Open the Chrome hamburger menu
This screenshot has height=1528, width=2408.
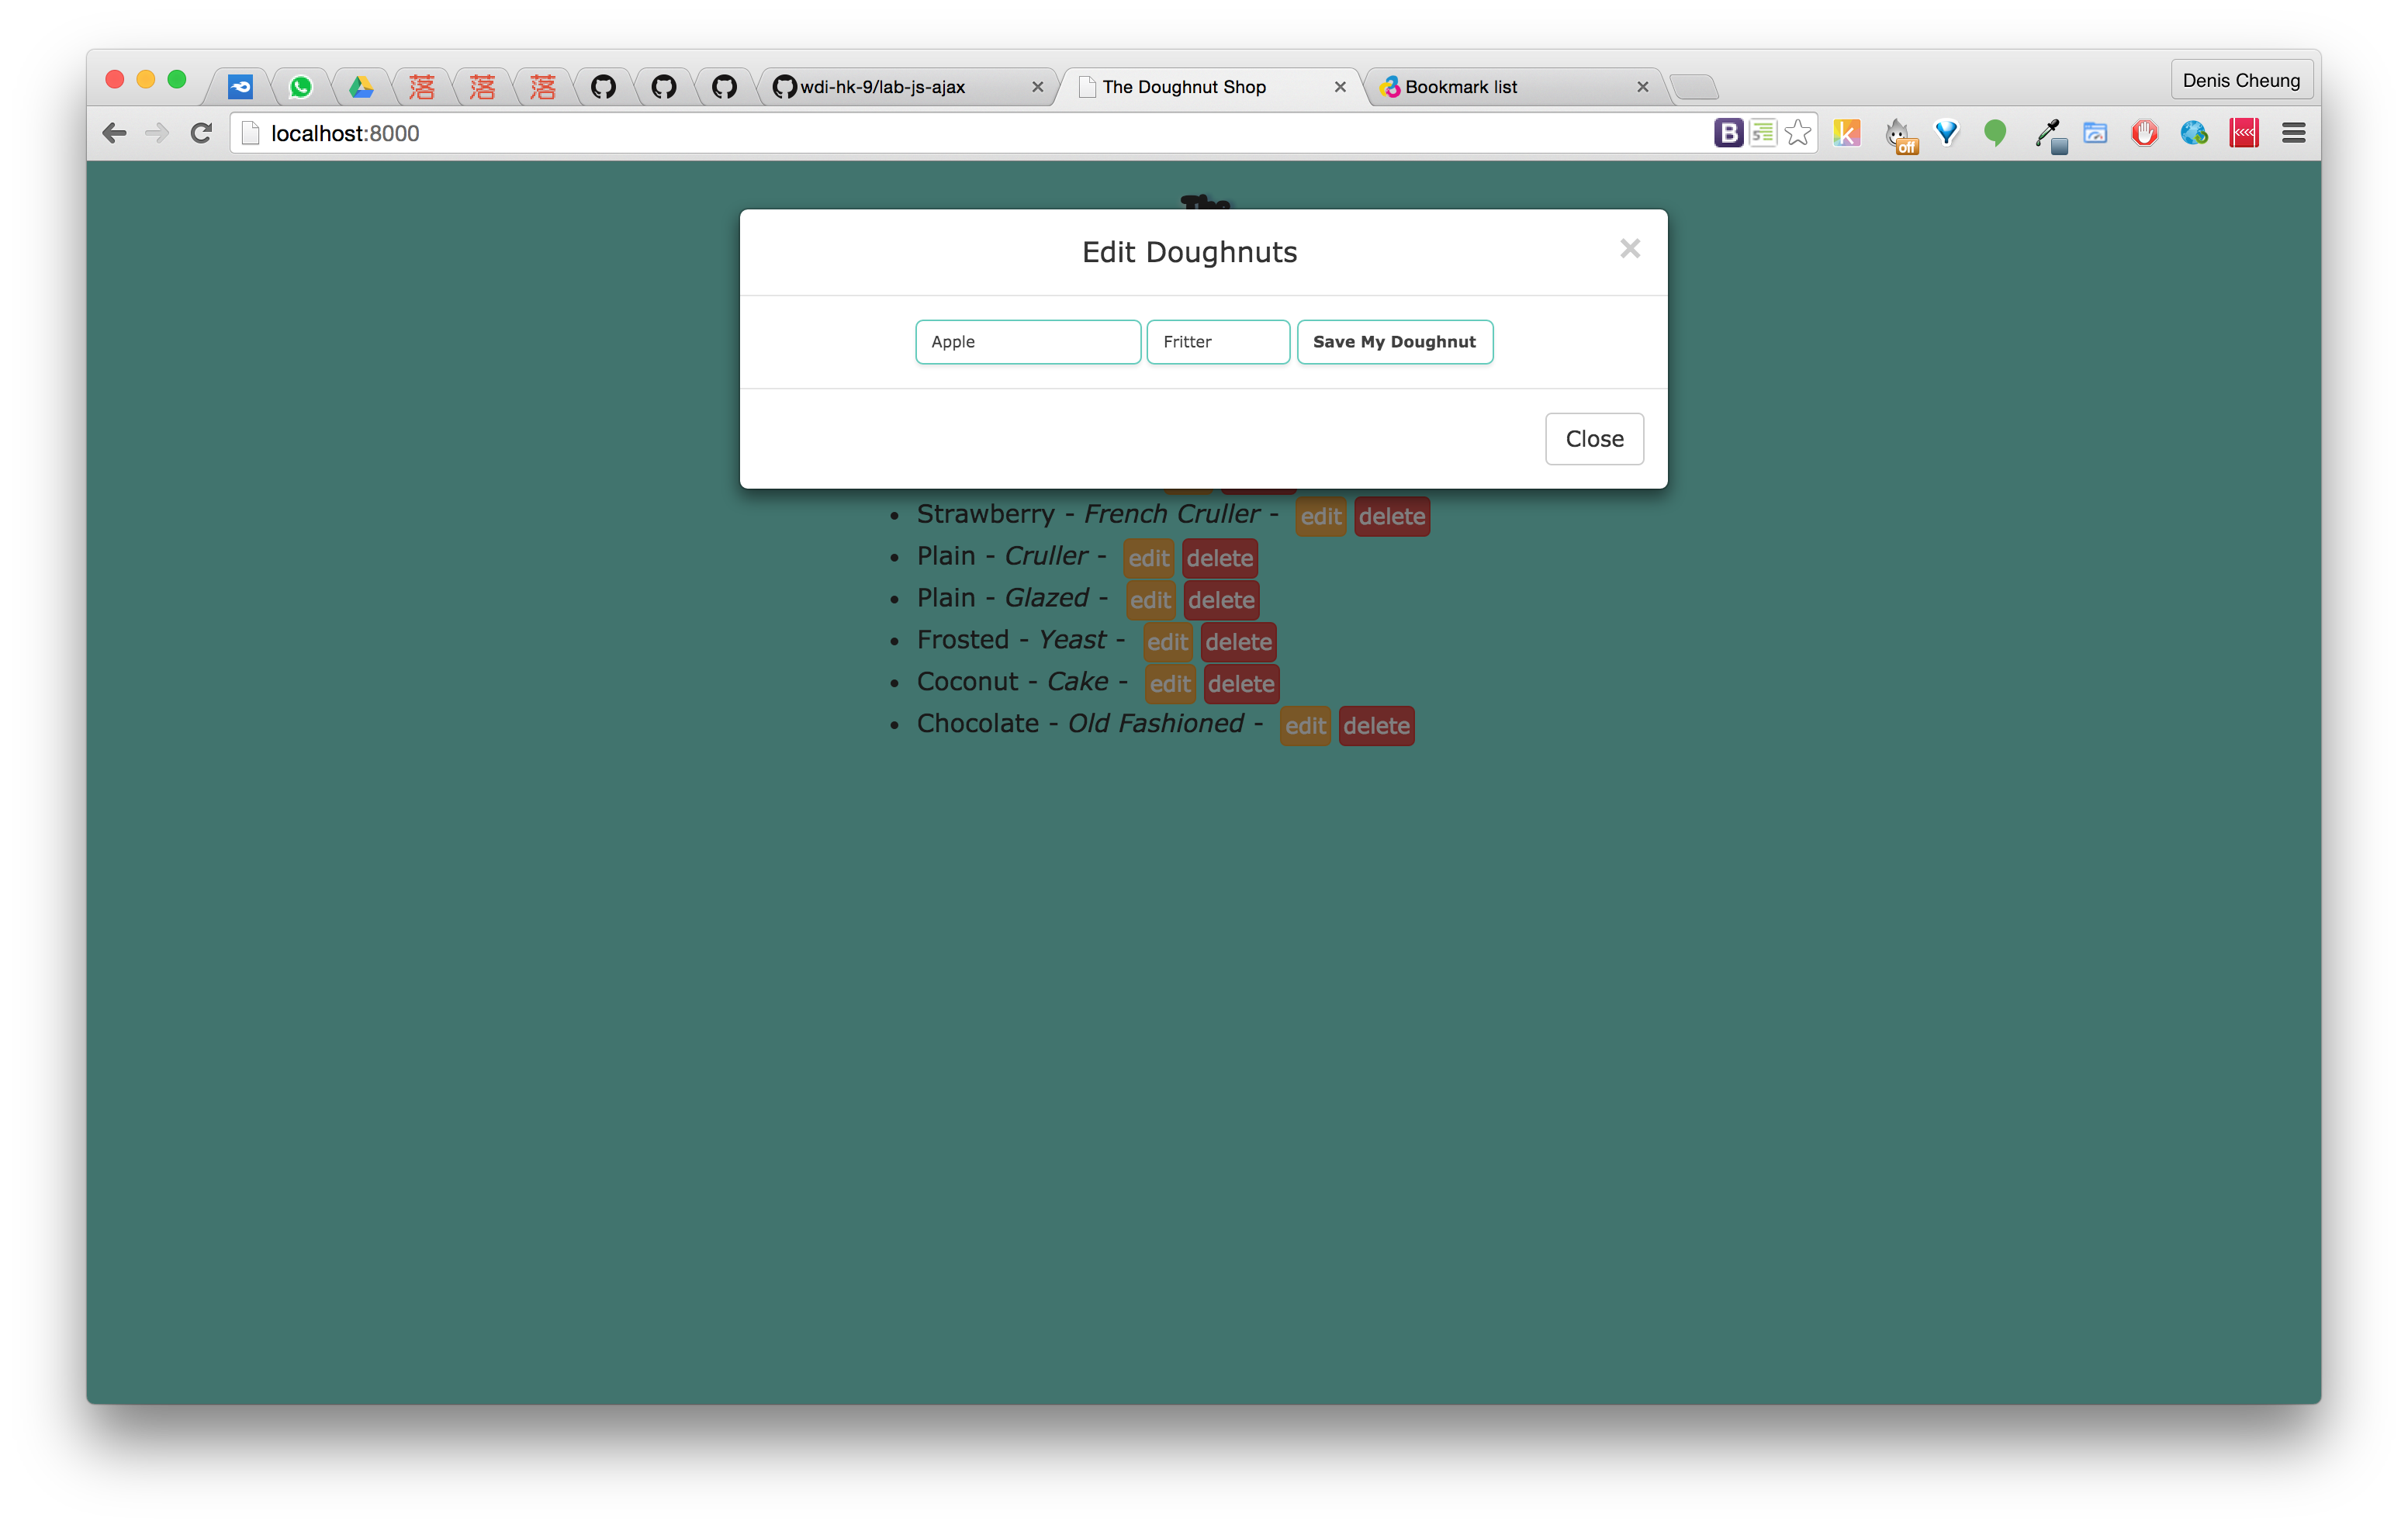[x=2293, y=133]
